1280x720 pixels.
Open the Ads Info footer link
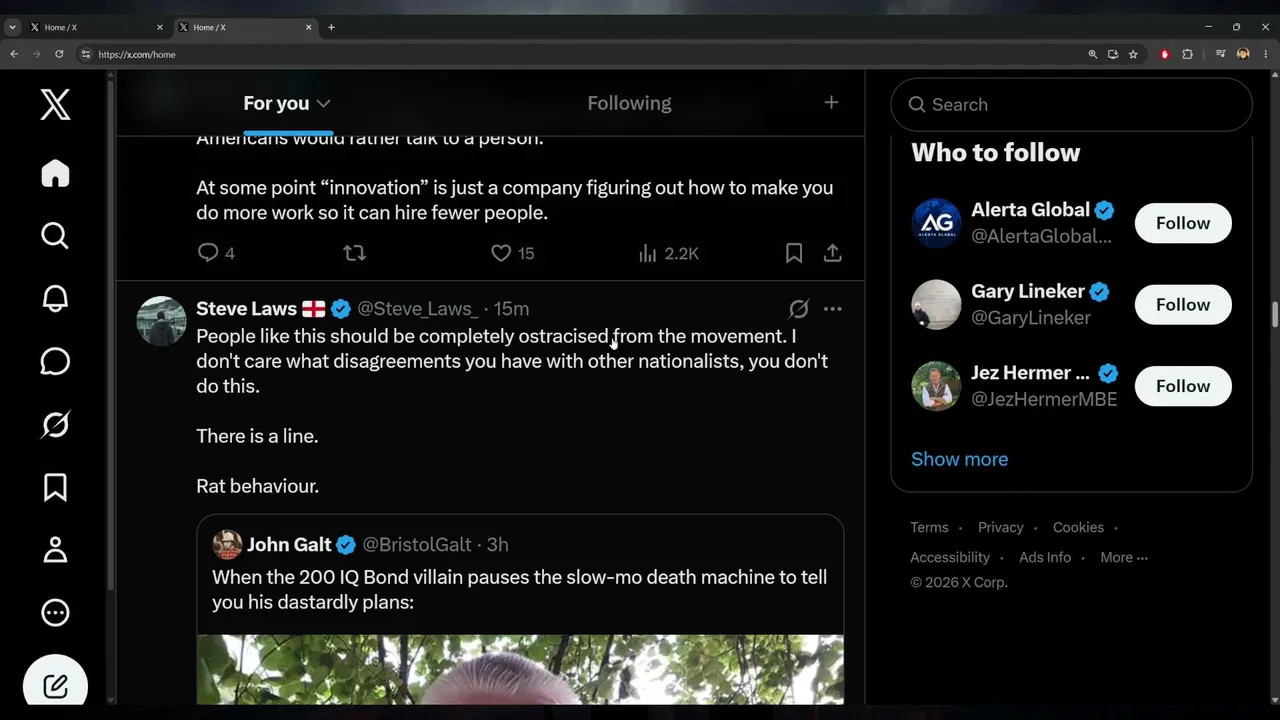1045,557
